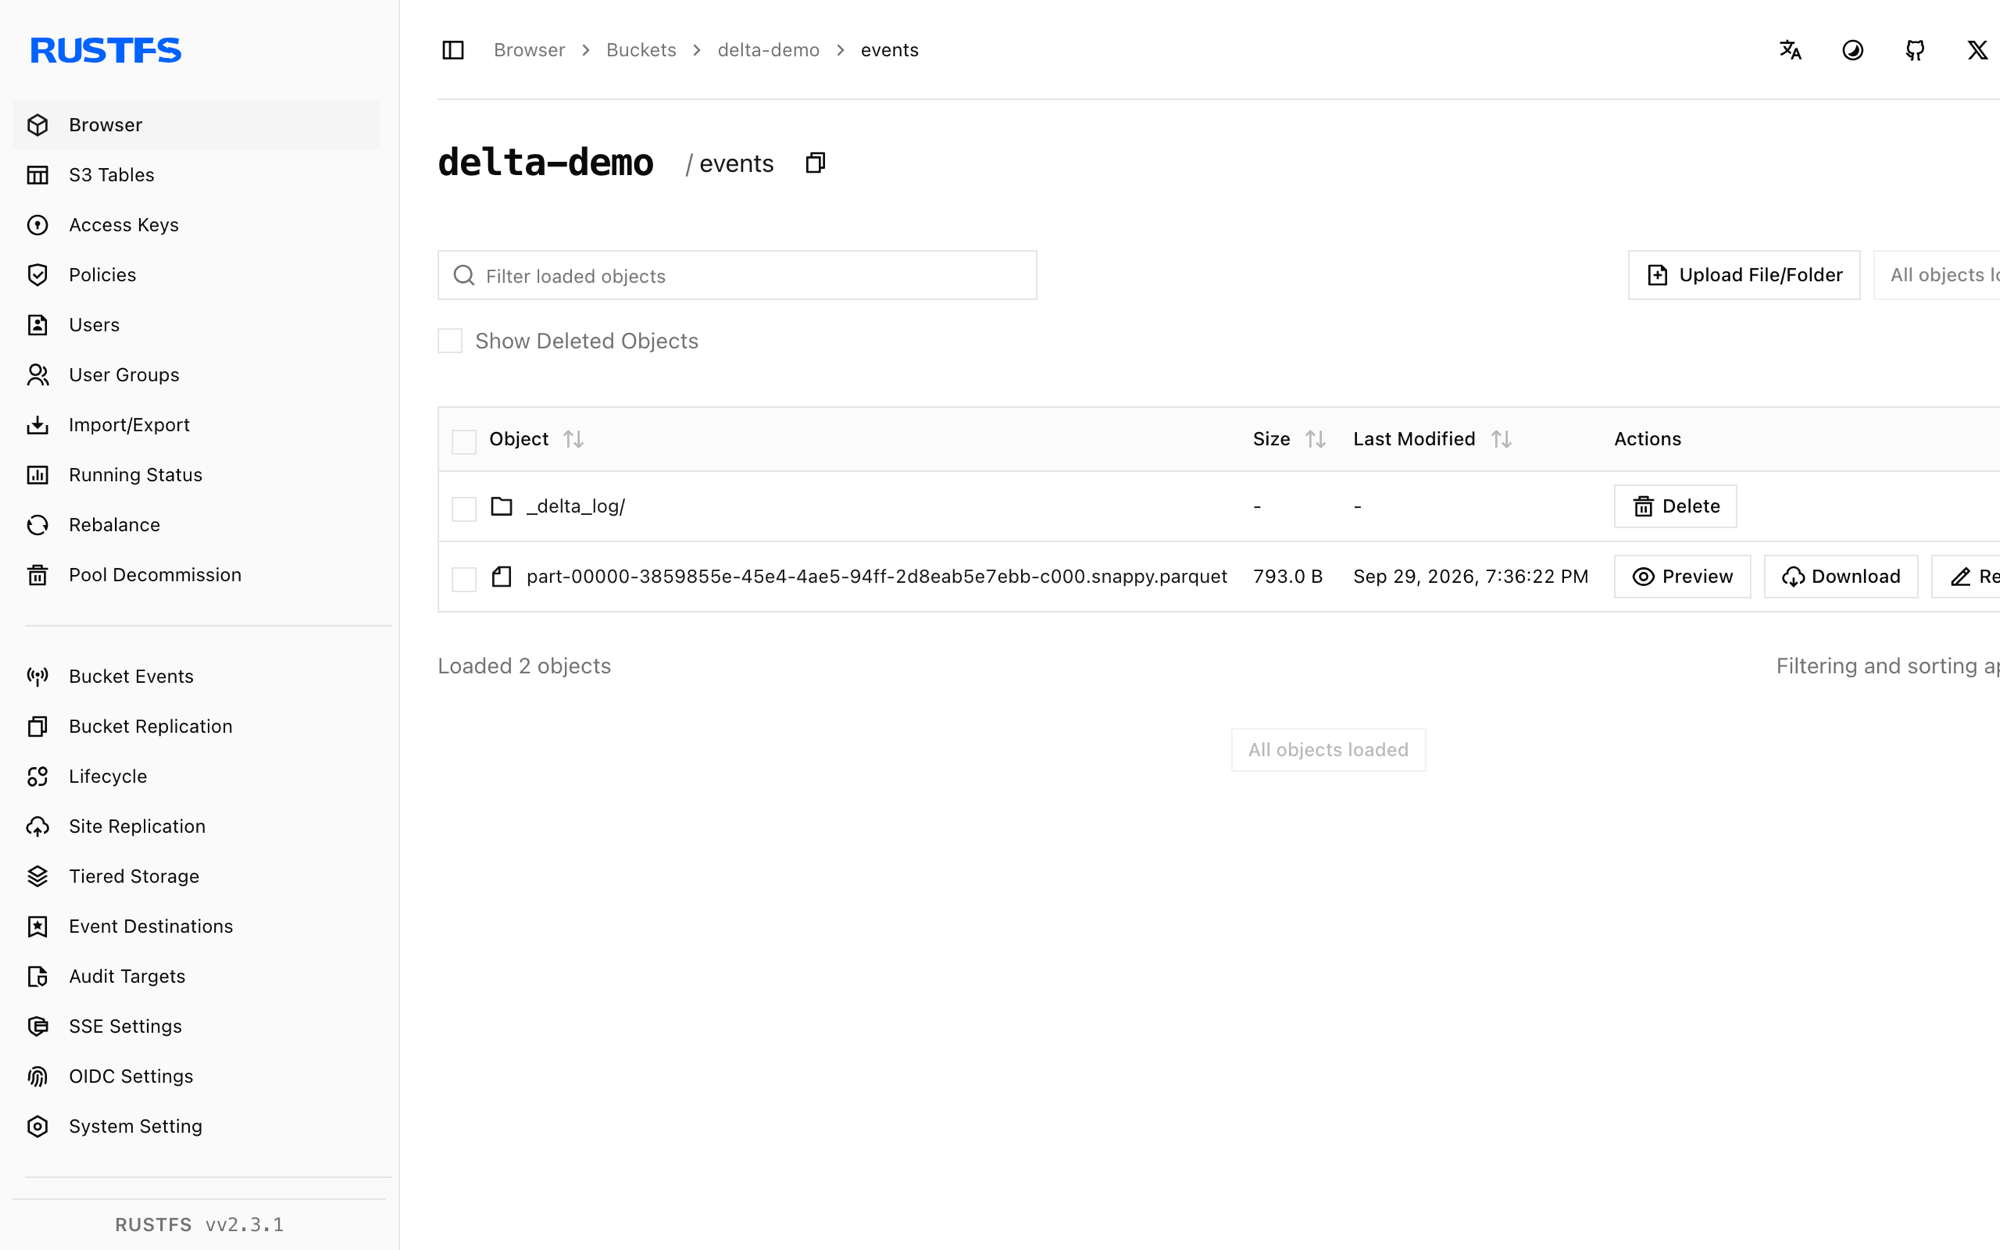This screenshot has height=1250, width=2000.
Task: Select the parquet file row checkbox
Action: (x=464, y=578)
